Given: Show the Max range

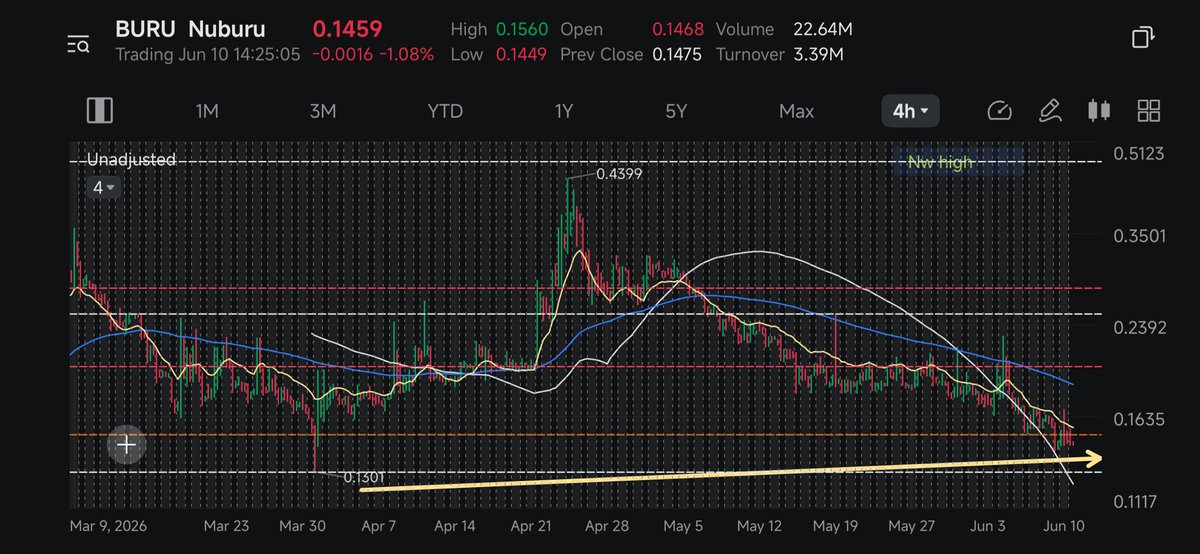Looking at the screenshot, I should 797,111.
